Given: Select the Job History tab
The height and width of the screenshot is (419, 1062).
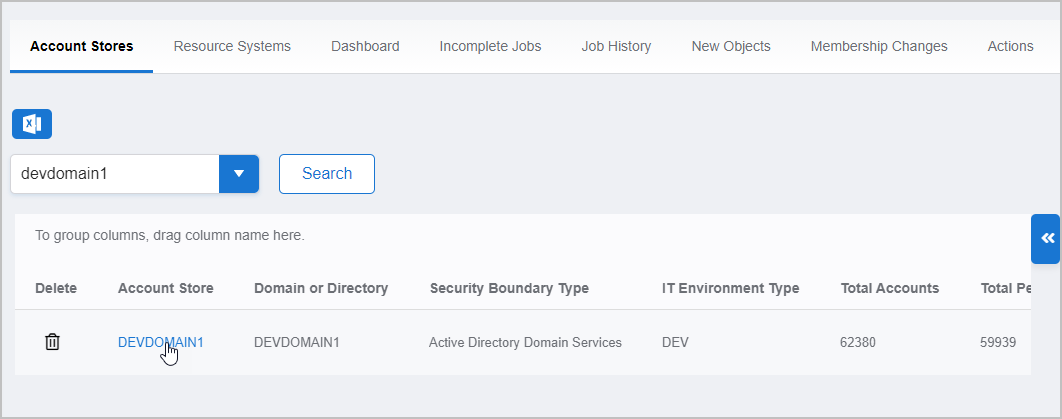Looking at the screenshot, I should [616, 46].
